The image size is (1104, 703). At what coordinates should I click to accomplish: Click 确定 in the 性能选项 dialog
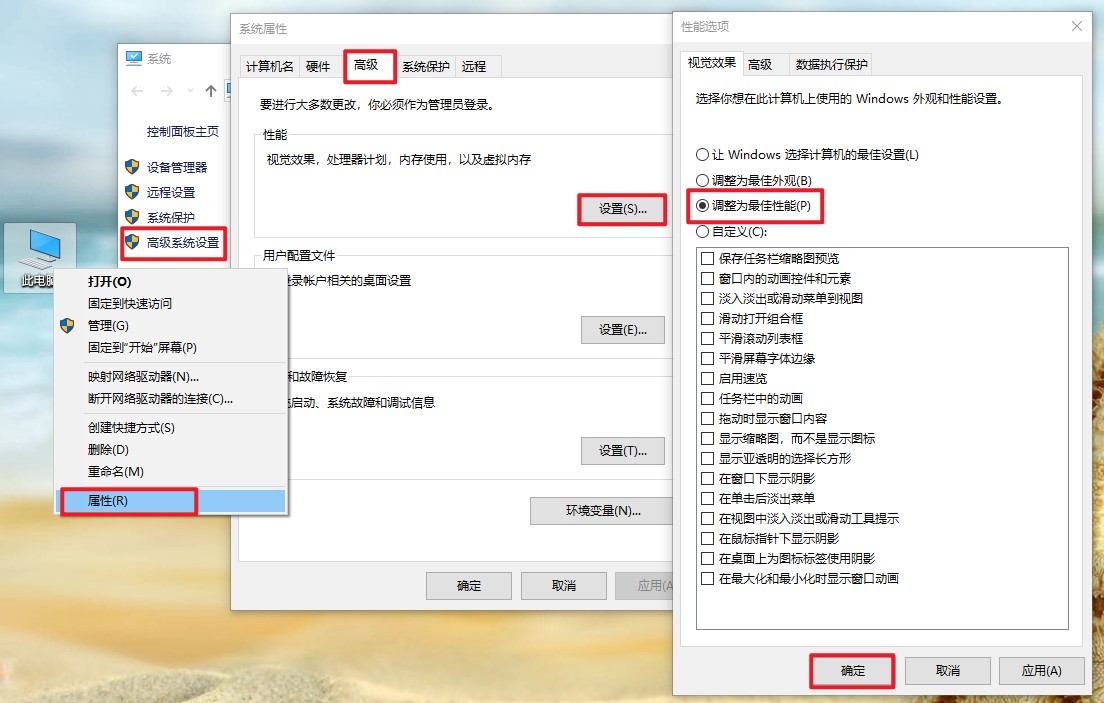click(851, 671)
